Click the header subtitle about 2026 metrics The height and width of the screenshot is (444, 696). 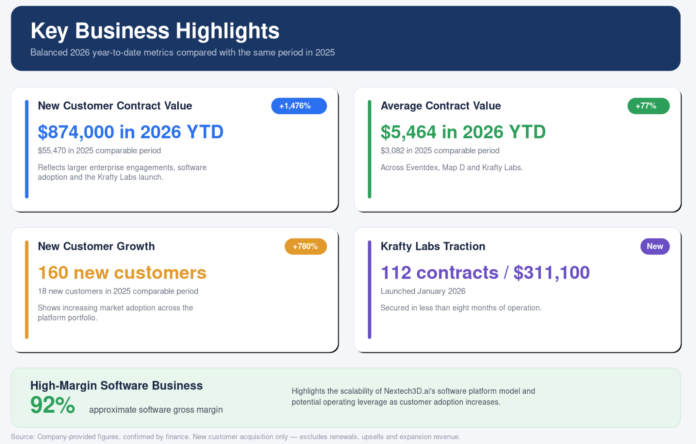click(x=182, y=52)
